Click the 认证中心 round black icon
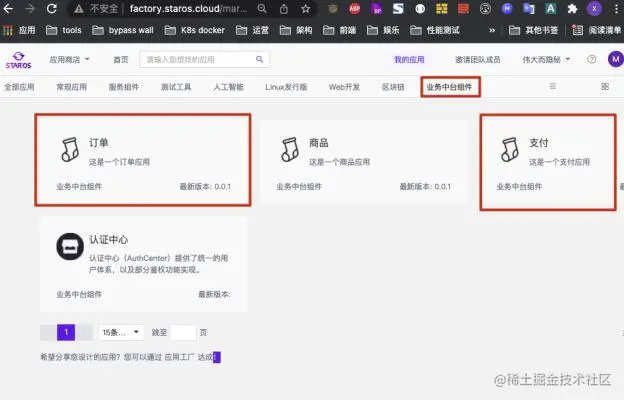 (x=70, y=246)
